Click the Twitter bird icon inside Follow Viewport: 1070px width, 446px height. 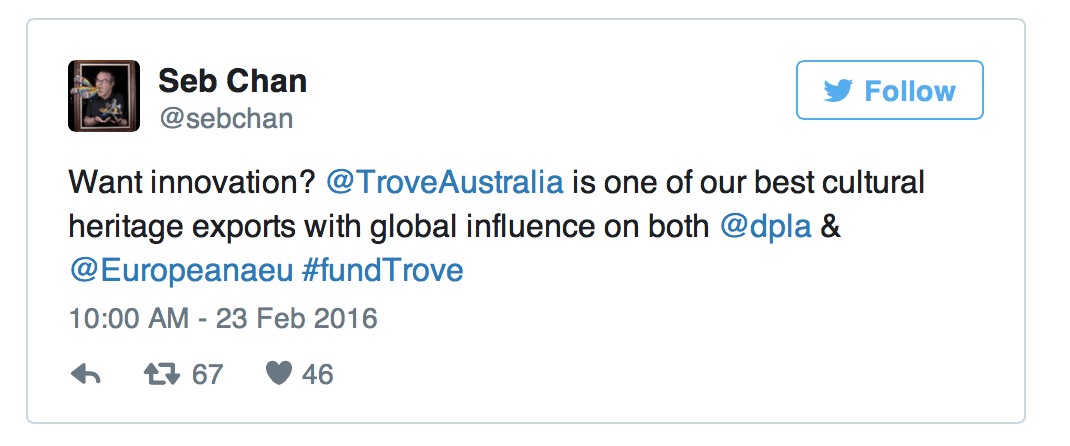838,91
